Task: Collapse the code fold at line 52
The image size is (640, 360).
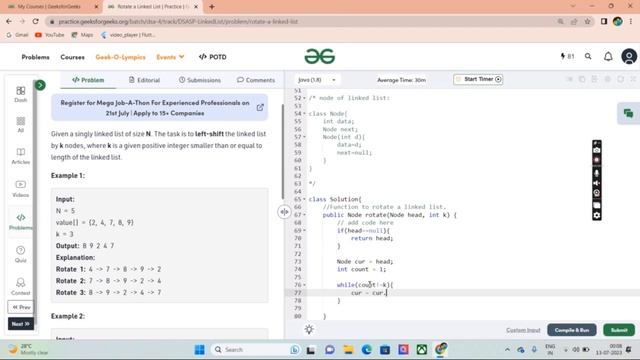Action: tap(304, 98)
